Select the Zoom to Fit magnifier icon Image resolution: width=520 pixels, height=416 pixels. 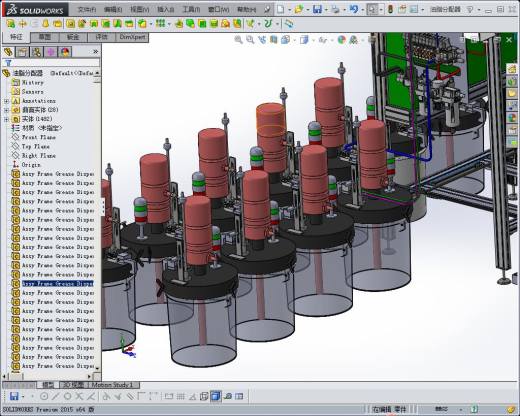point(238,40)
